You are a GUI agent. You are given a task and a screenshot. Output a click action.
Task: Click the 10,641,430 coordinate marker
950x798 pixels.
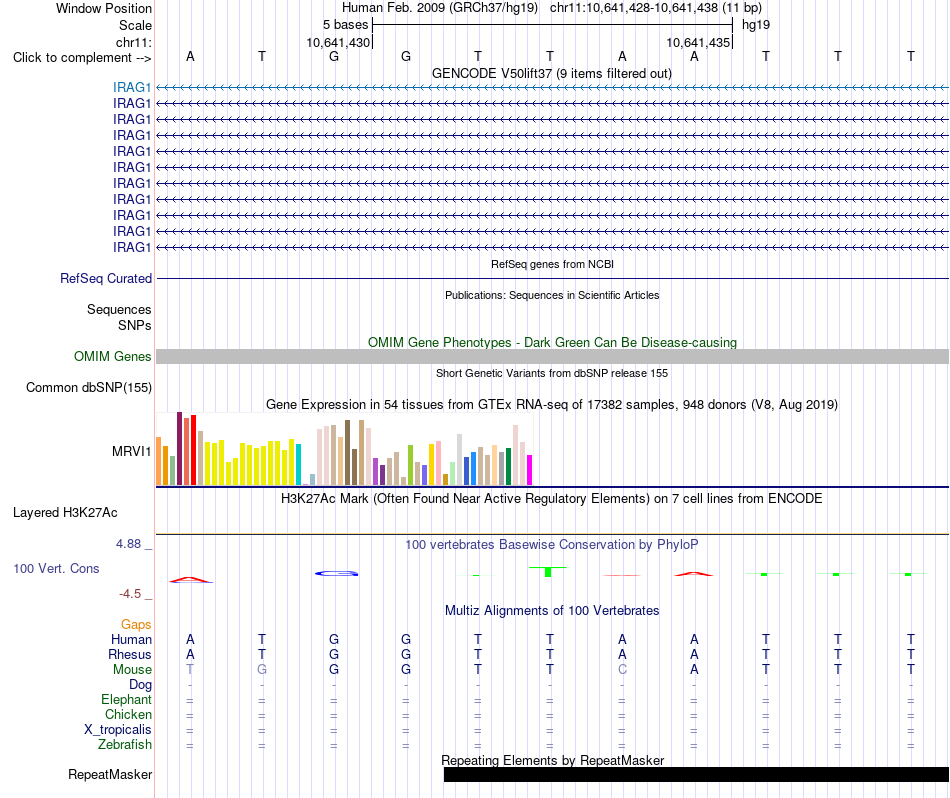337,42
